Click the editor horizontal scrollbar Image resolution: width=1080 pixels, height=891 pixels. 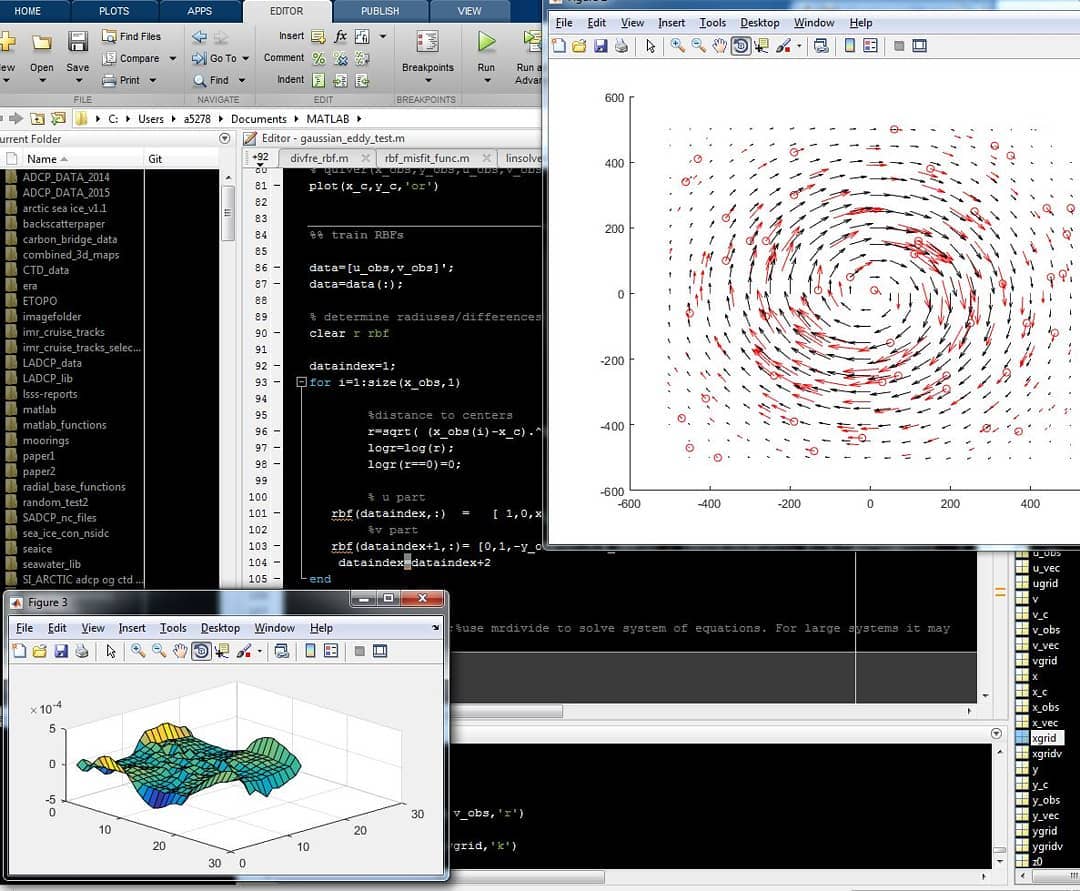tap(507, 711)
